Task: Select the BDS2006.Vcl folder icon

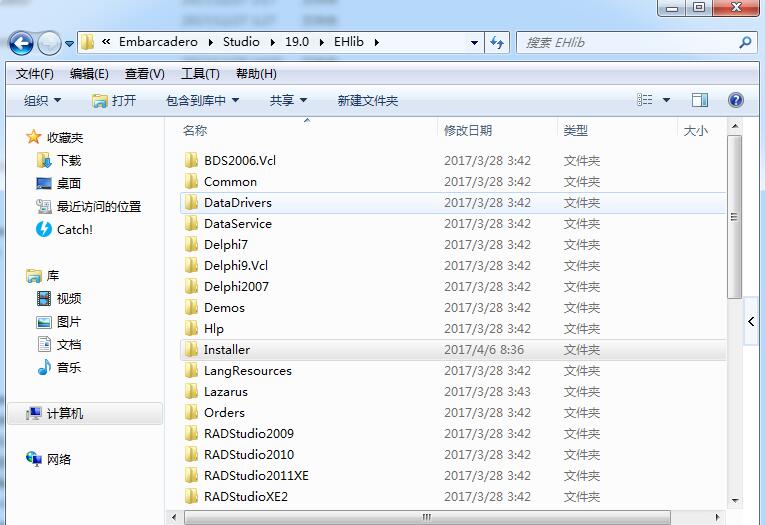Action: (x=191, y=160)
